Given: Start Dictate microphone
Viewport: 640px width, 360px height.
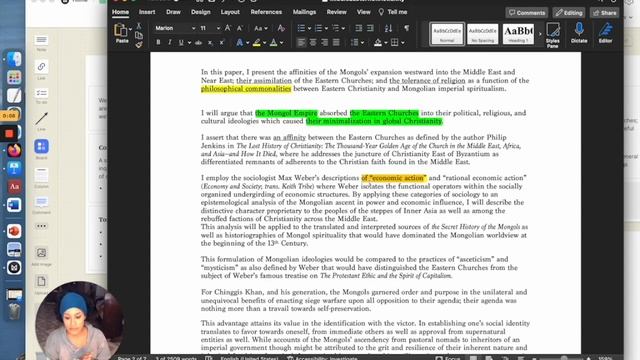Looking at the screenshot, I should [x=579, y=33].
